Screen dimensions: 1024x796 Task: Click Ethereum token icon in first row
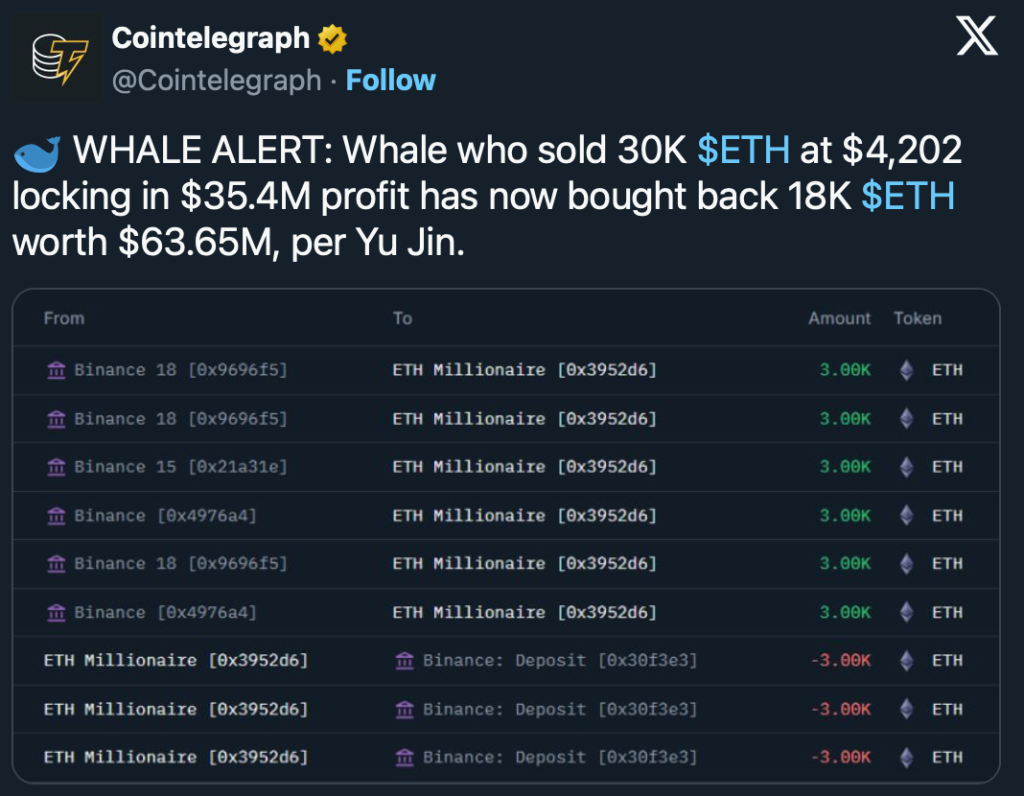(907, 370)
